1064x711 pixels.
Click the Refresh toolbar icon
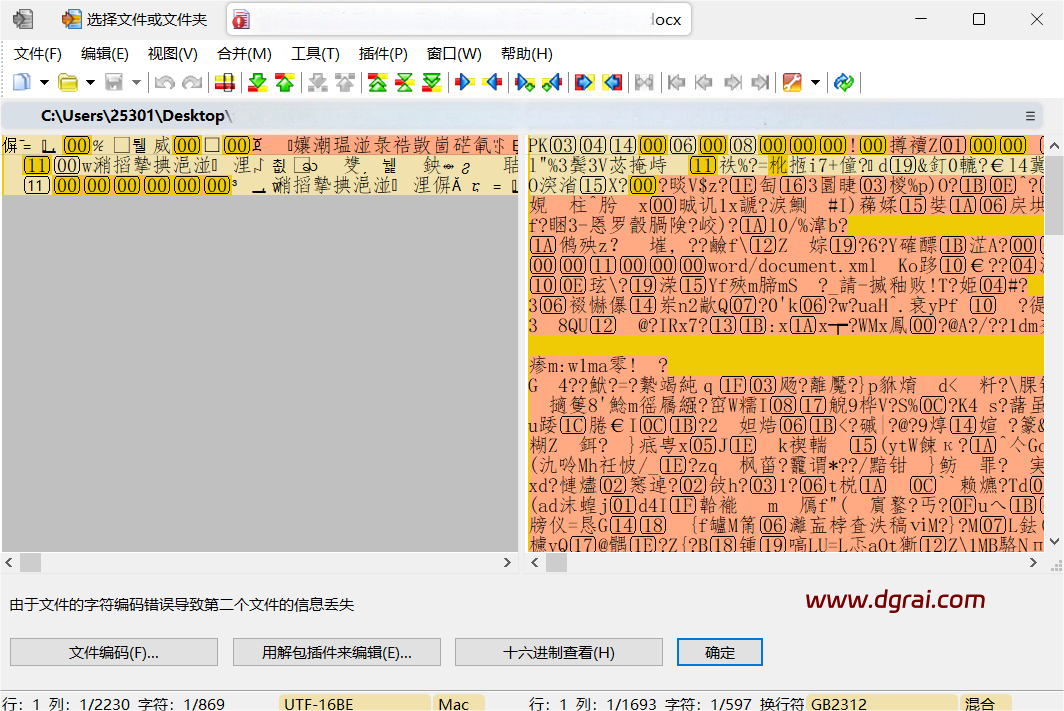click(844, 82)
